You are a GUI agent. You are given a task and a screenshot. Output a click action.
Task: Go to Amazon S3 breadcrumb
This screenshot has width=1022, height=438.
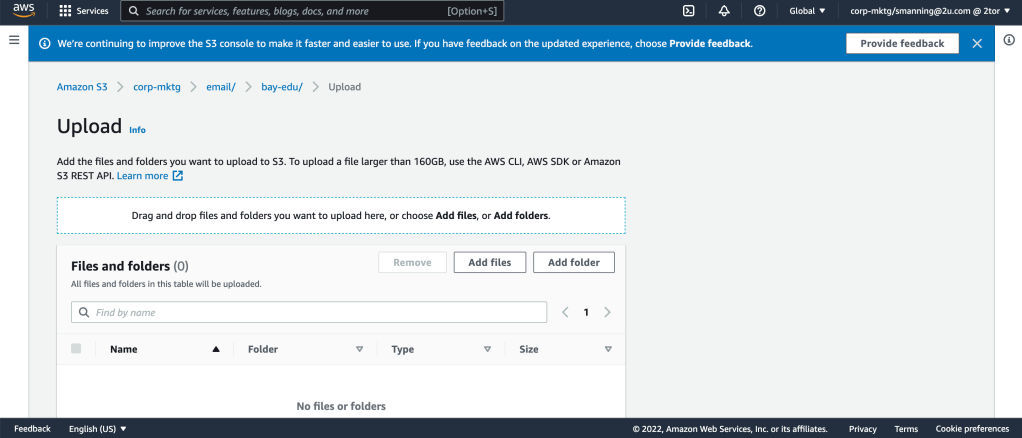coord(82,87)
